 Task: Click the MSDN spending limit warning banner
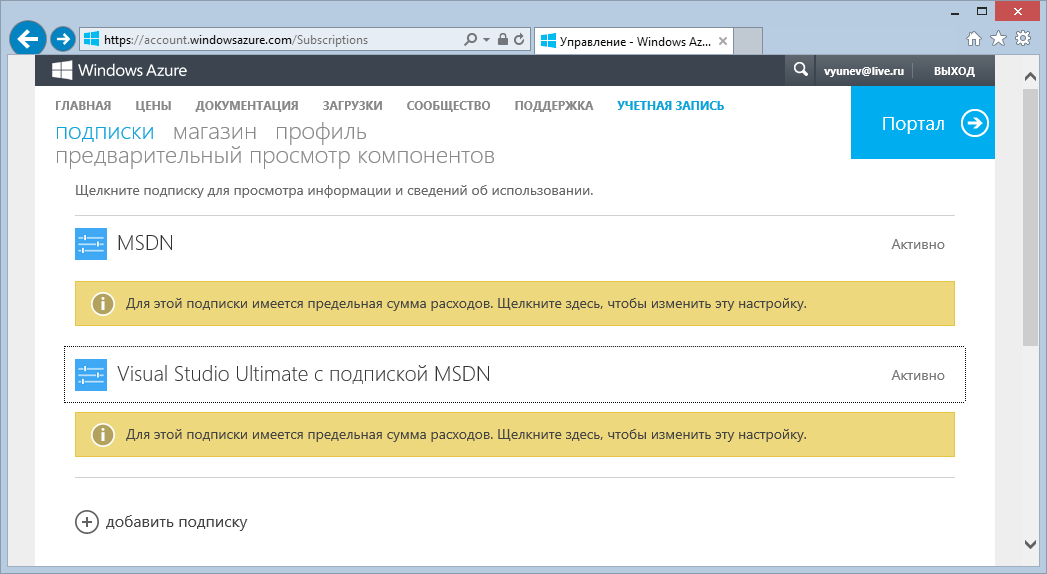pyautogui.click(x=515, y=304)
